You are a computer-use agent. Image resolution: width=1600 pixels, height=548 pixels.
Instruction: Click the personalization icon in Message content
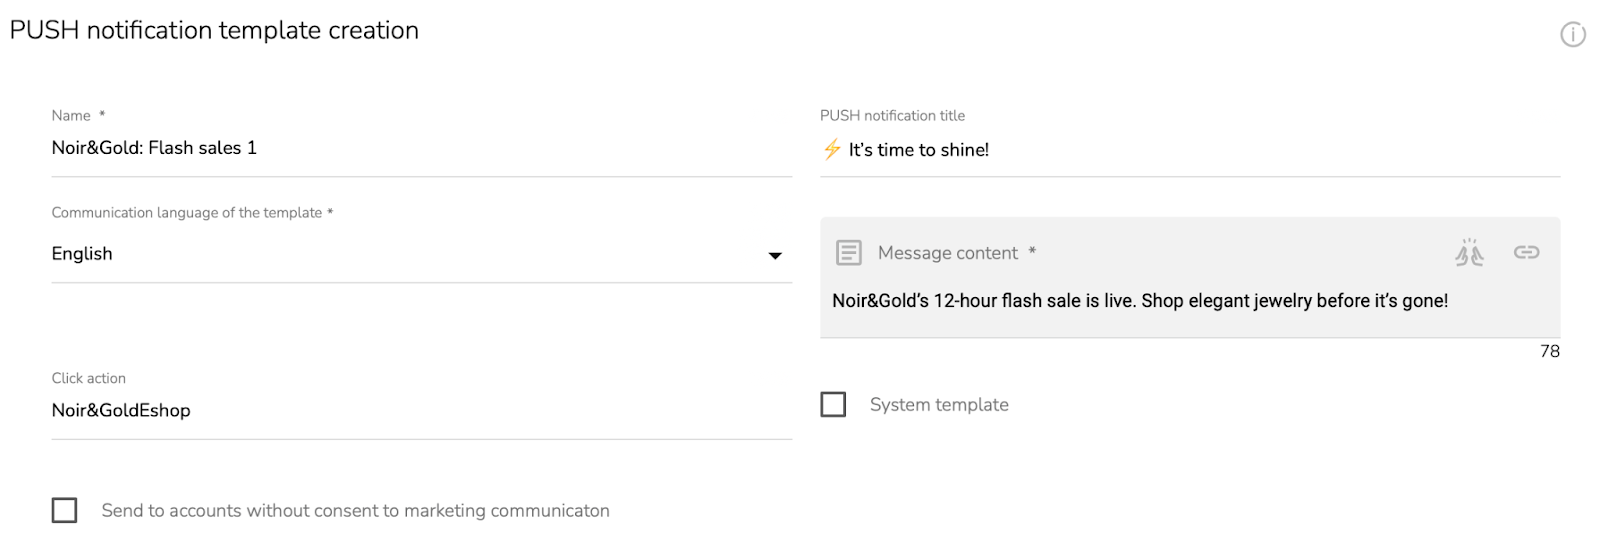tap(1469, 253)
